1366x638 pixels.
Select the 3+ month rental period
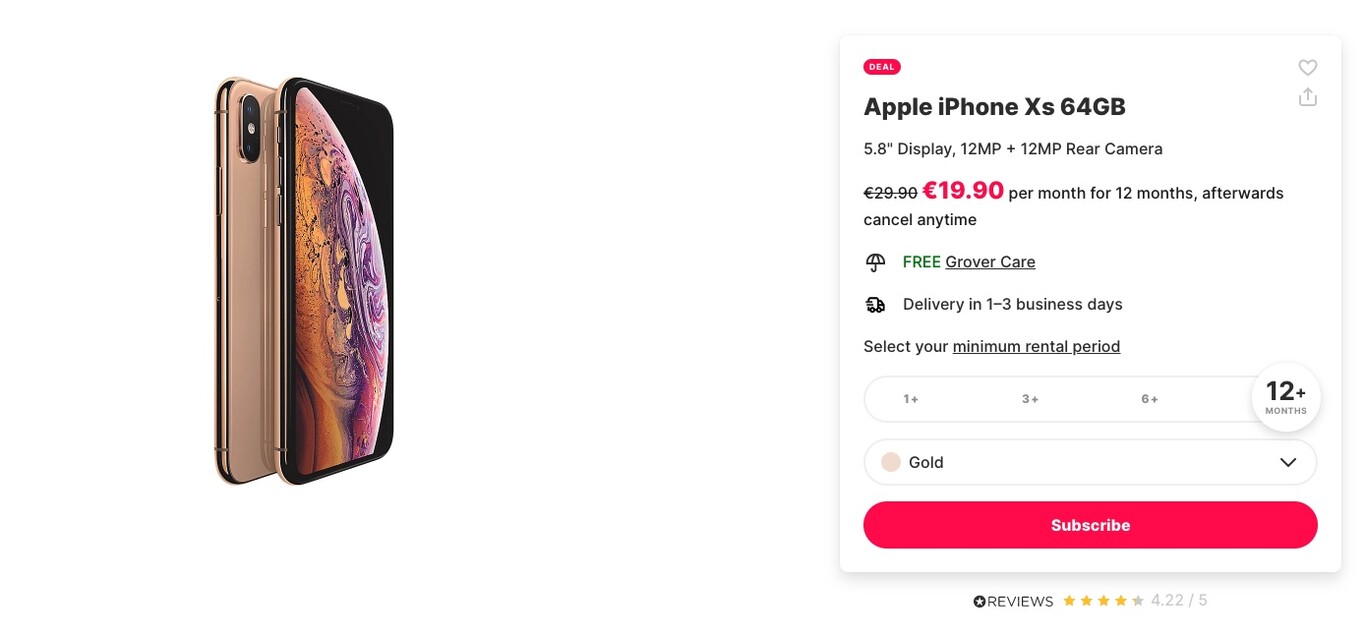point(1030,399)
